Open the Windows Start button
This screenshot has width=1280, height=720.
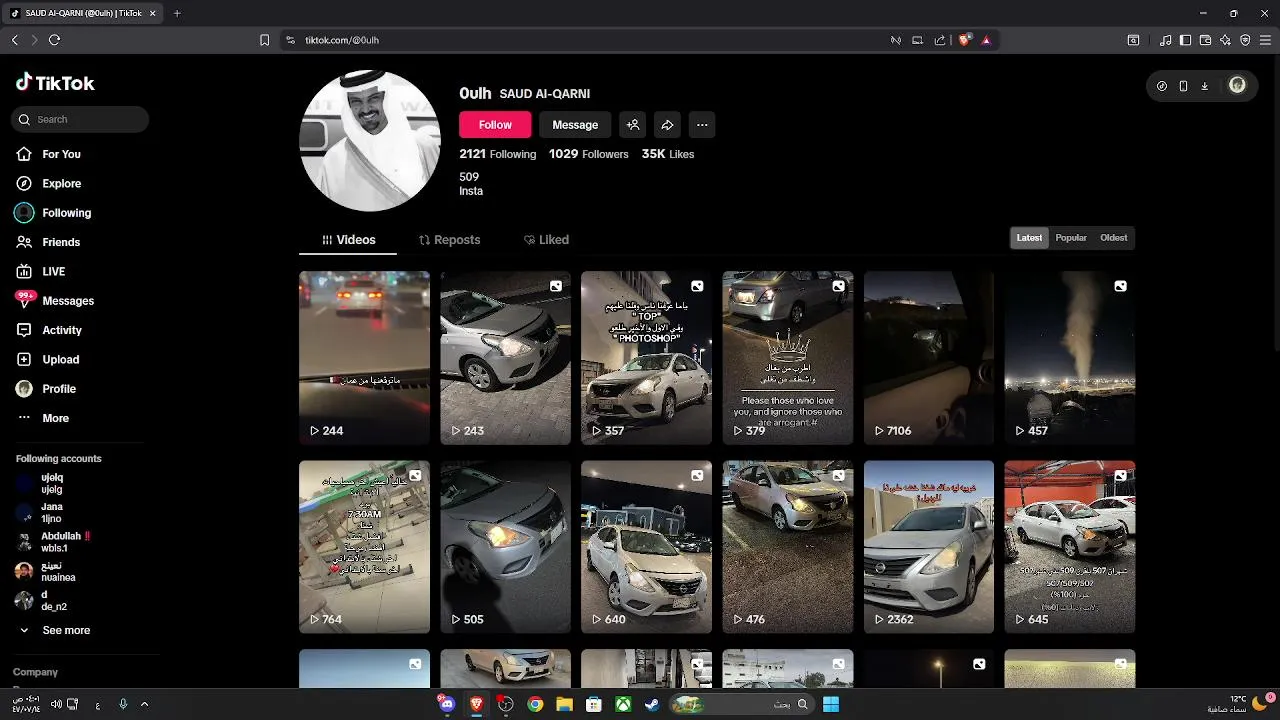click(x=831, y=704)
